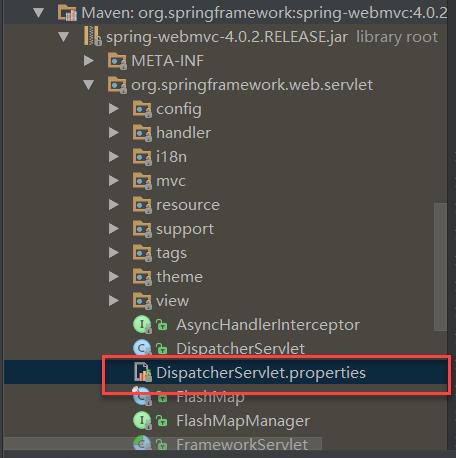
Task: Click the DispatcherServlet.properties file icon
Action: [143, 372]
